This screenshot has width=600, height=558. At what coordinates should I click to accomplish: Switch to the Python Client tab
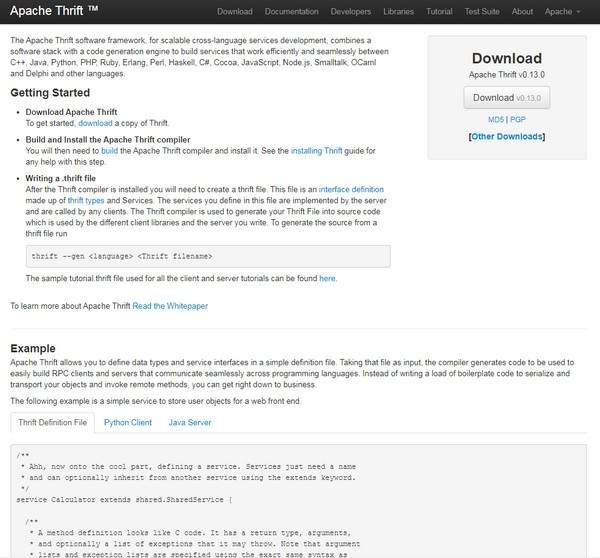tap(128, 423)
